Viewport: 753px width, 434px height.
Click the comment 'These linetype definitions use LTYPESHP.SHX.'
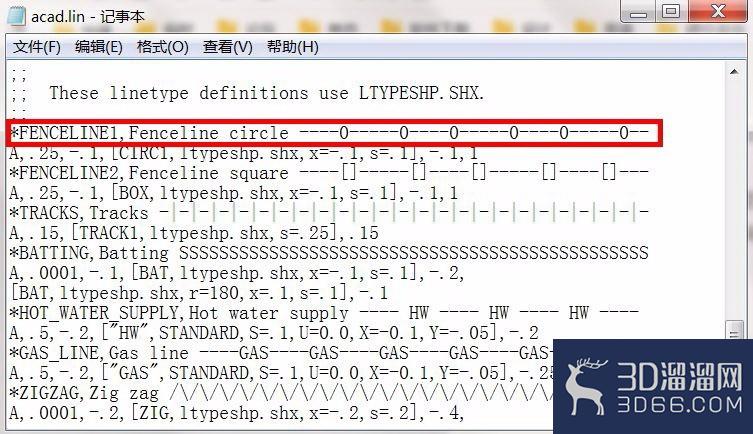(x=267, y=93)
